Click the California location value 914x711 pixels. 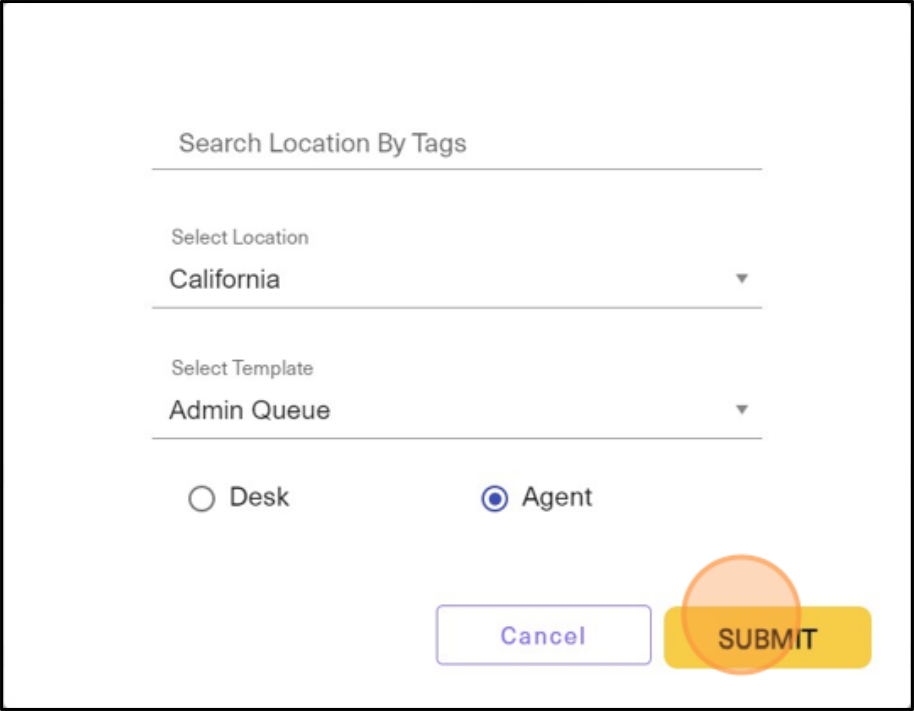point(224,279)
